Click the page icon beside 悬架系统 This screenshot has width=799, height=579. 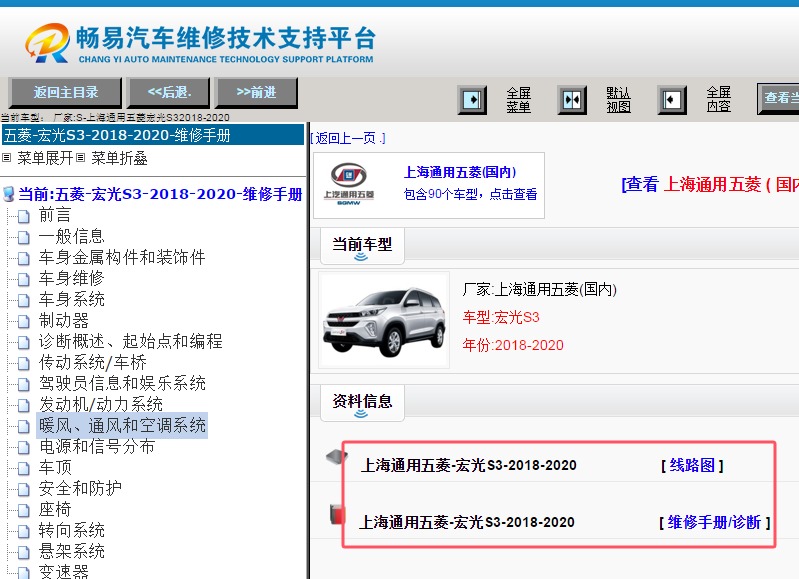(x=23, y=552)
